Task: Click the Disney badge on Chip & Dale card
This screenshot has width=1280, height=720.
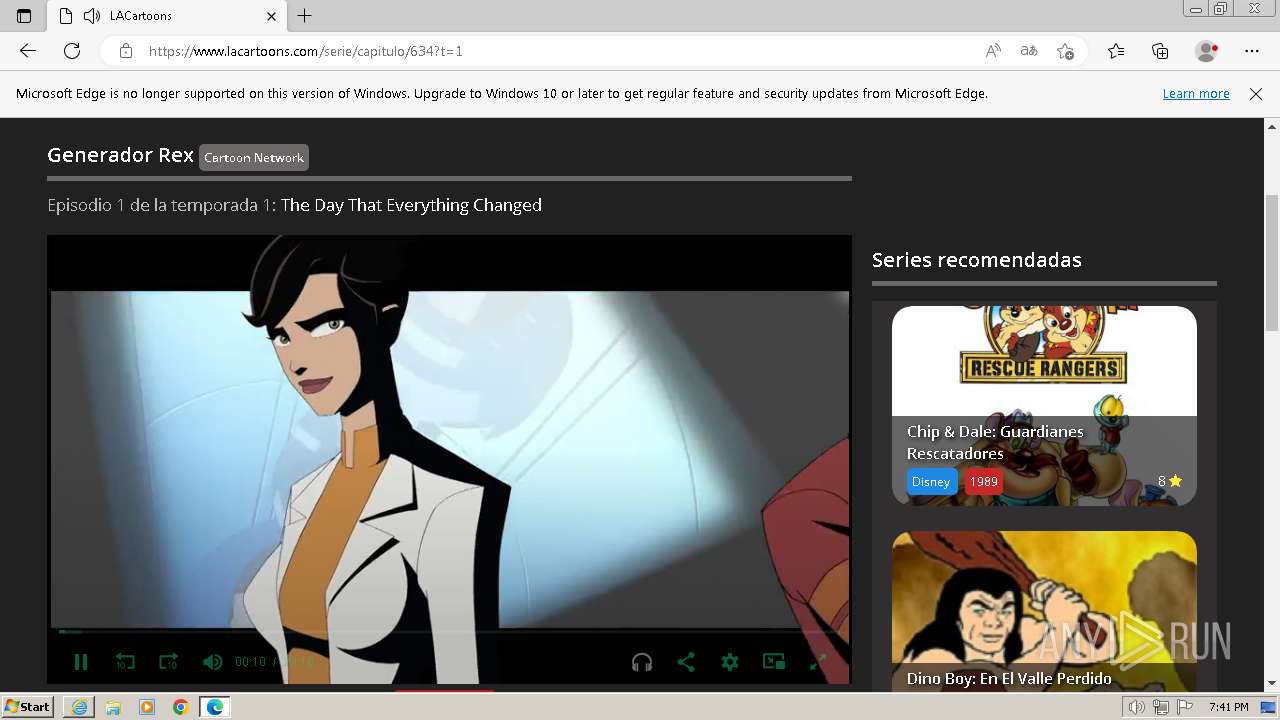Action: point(930,481)
